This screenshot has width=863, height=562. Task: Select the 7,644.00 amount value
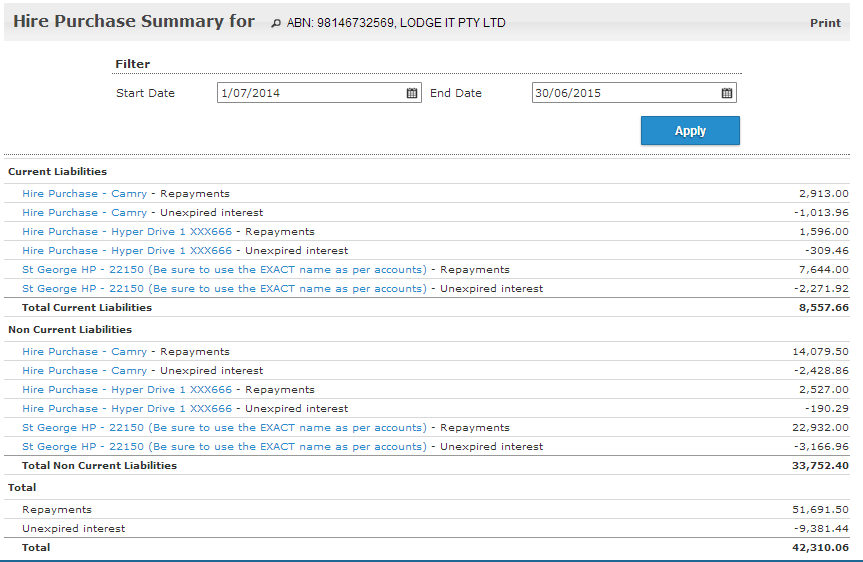(x=824, y=270)
